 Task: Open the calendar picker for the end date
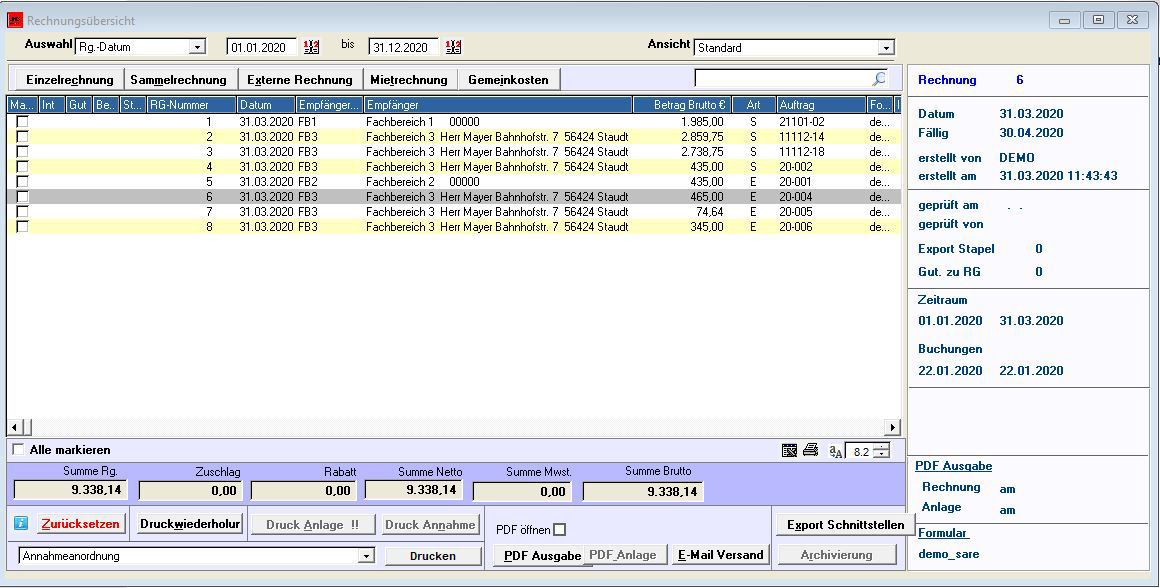tap(454, 47)
